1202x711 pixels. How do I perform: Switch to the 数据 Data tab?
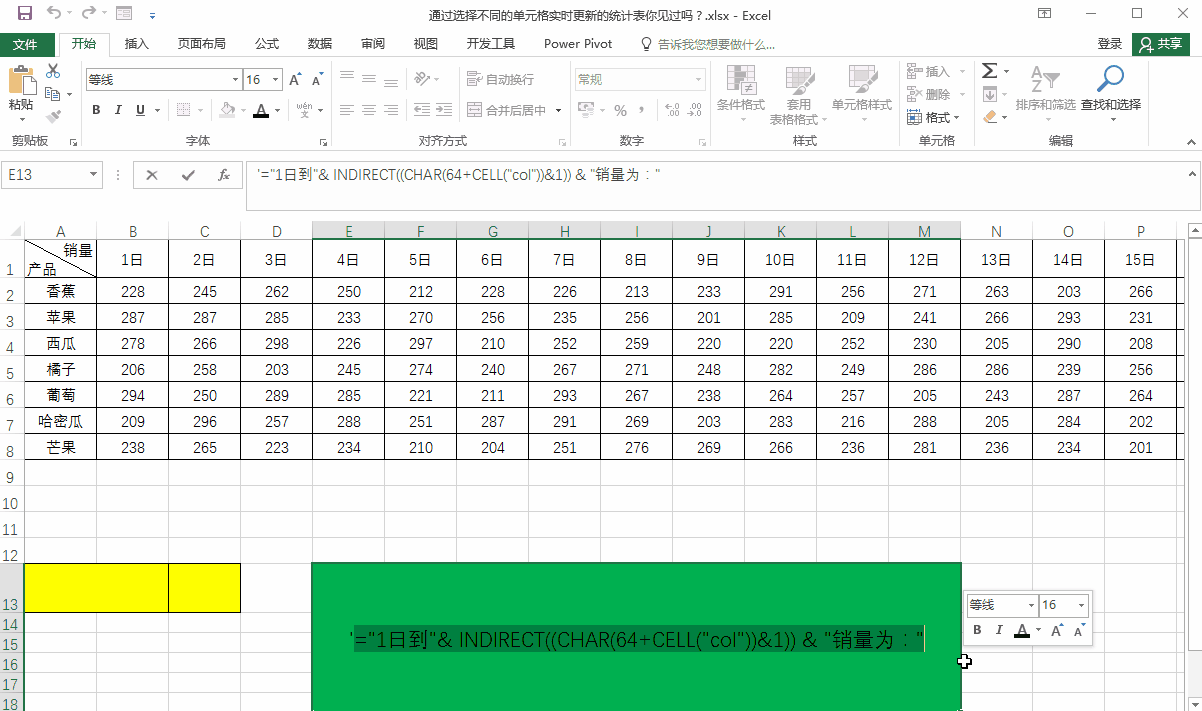click(x=320, y=44)
